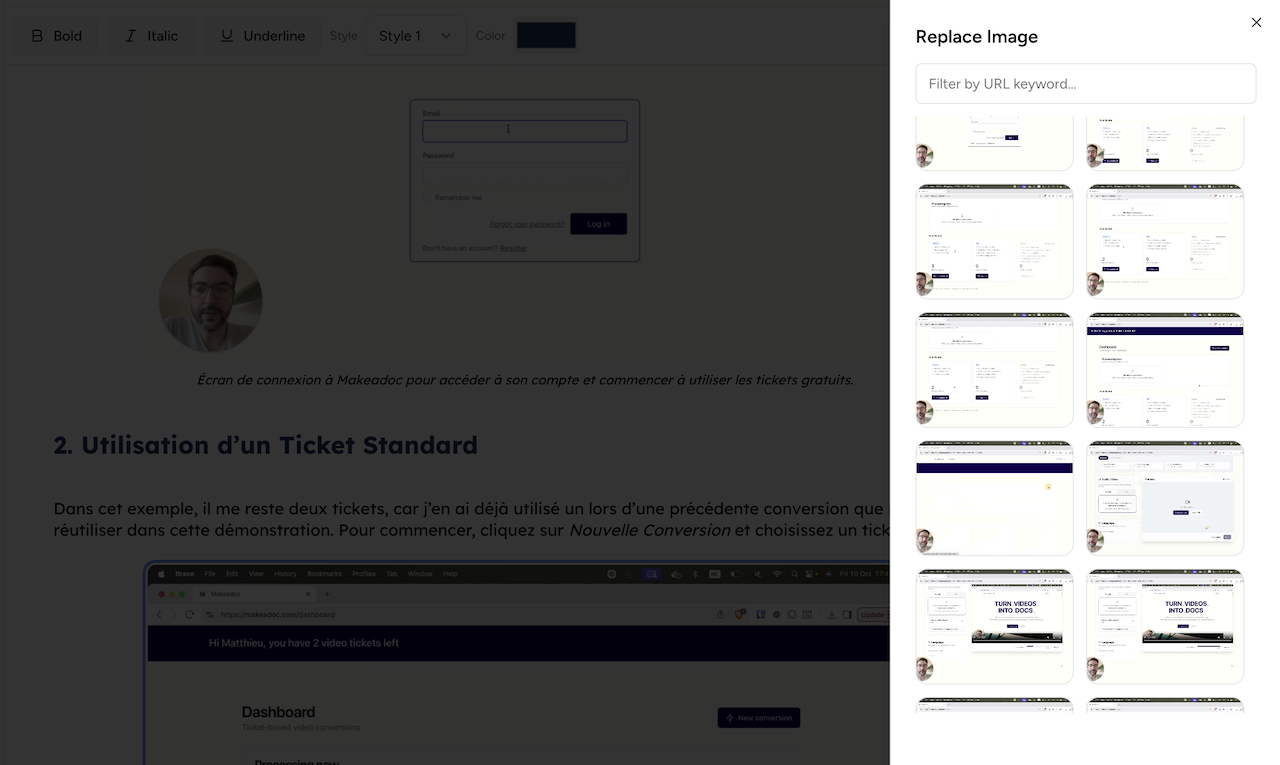Choose the partially visible login form thumbnail
The height and width of the screenshot is (765, 1280).
coord(994,142)
